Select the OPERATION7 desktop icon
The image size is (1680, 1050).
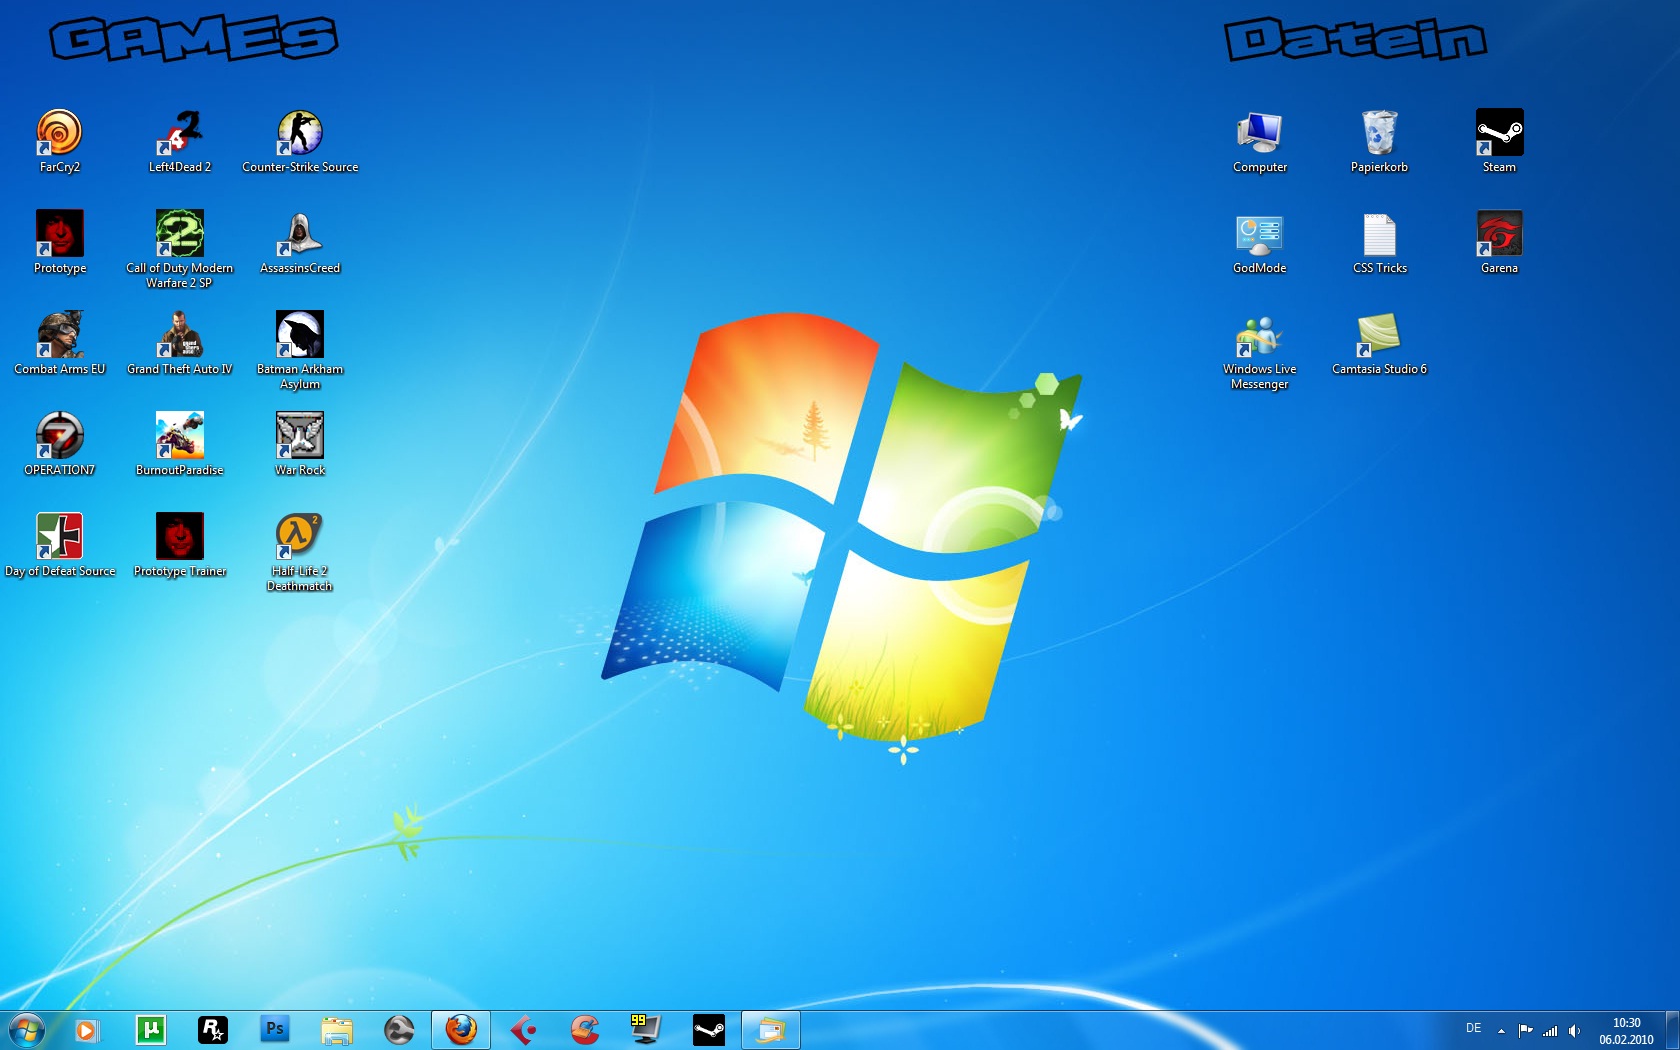point(60,444)
